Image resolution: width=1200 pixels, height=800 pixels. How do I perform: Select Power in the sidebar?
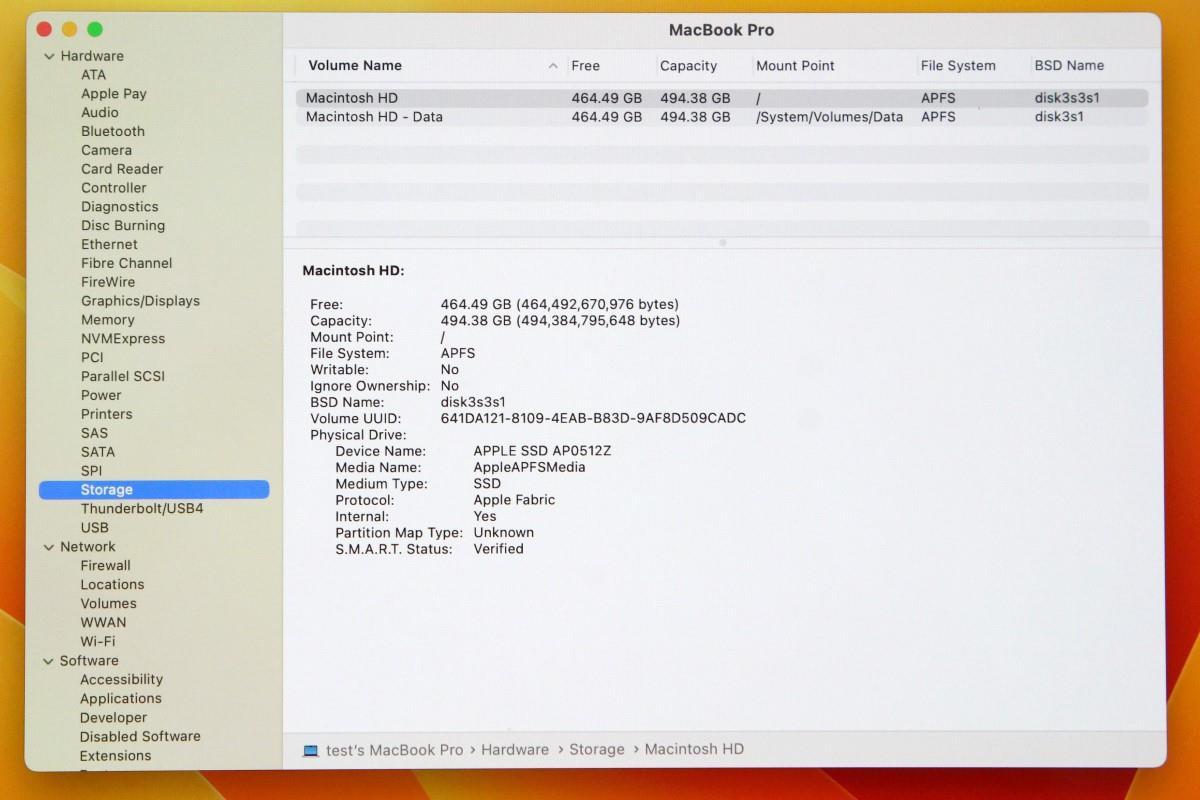pos(101,396)
